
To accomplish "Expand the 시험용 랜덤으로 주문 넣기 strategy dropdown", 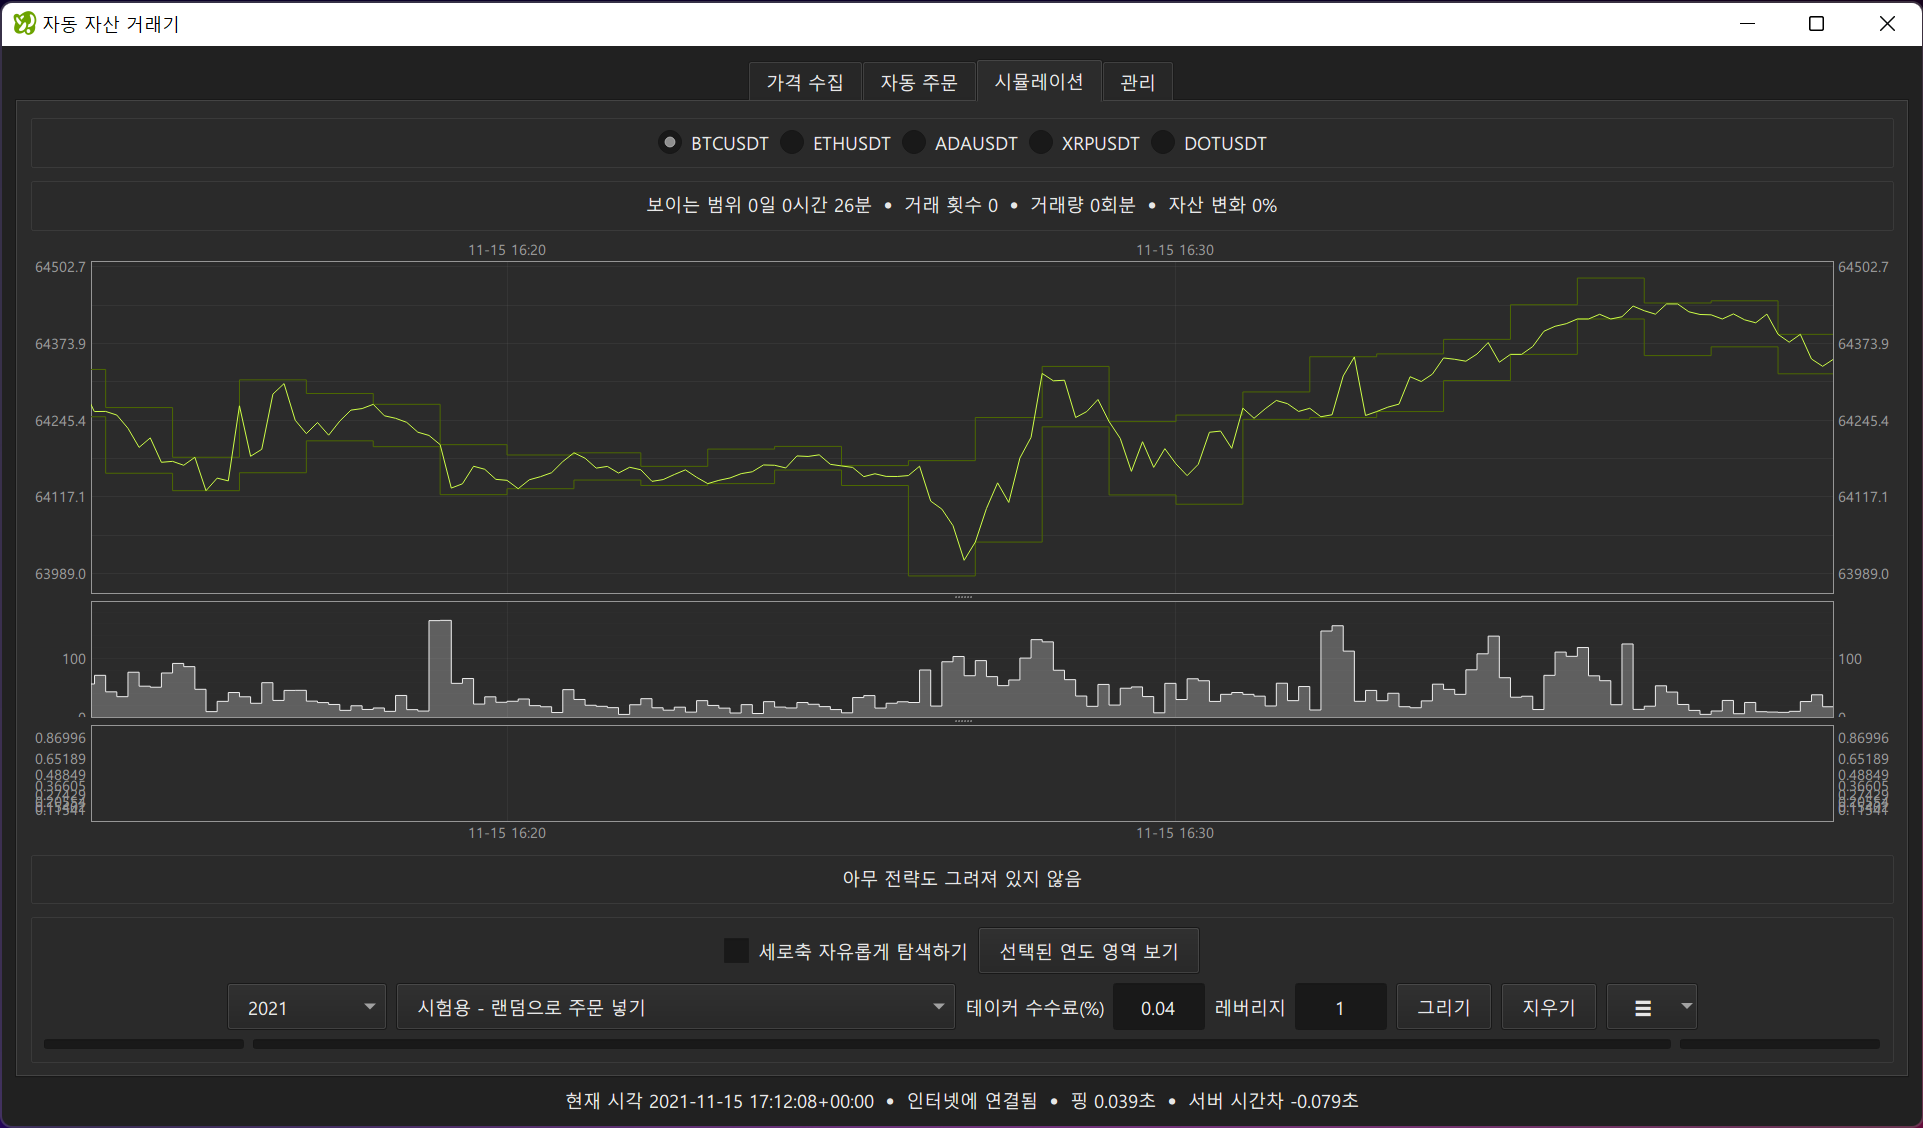I will [x=675, y=1008].
